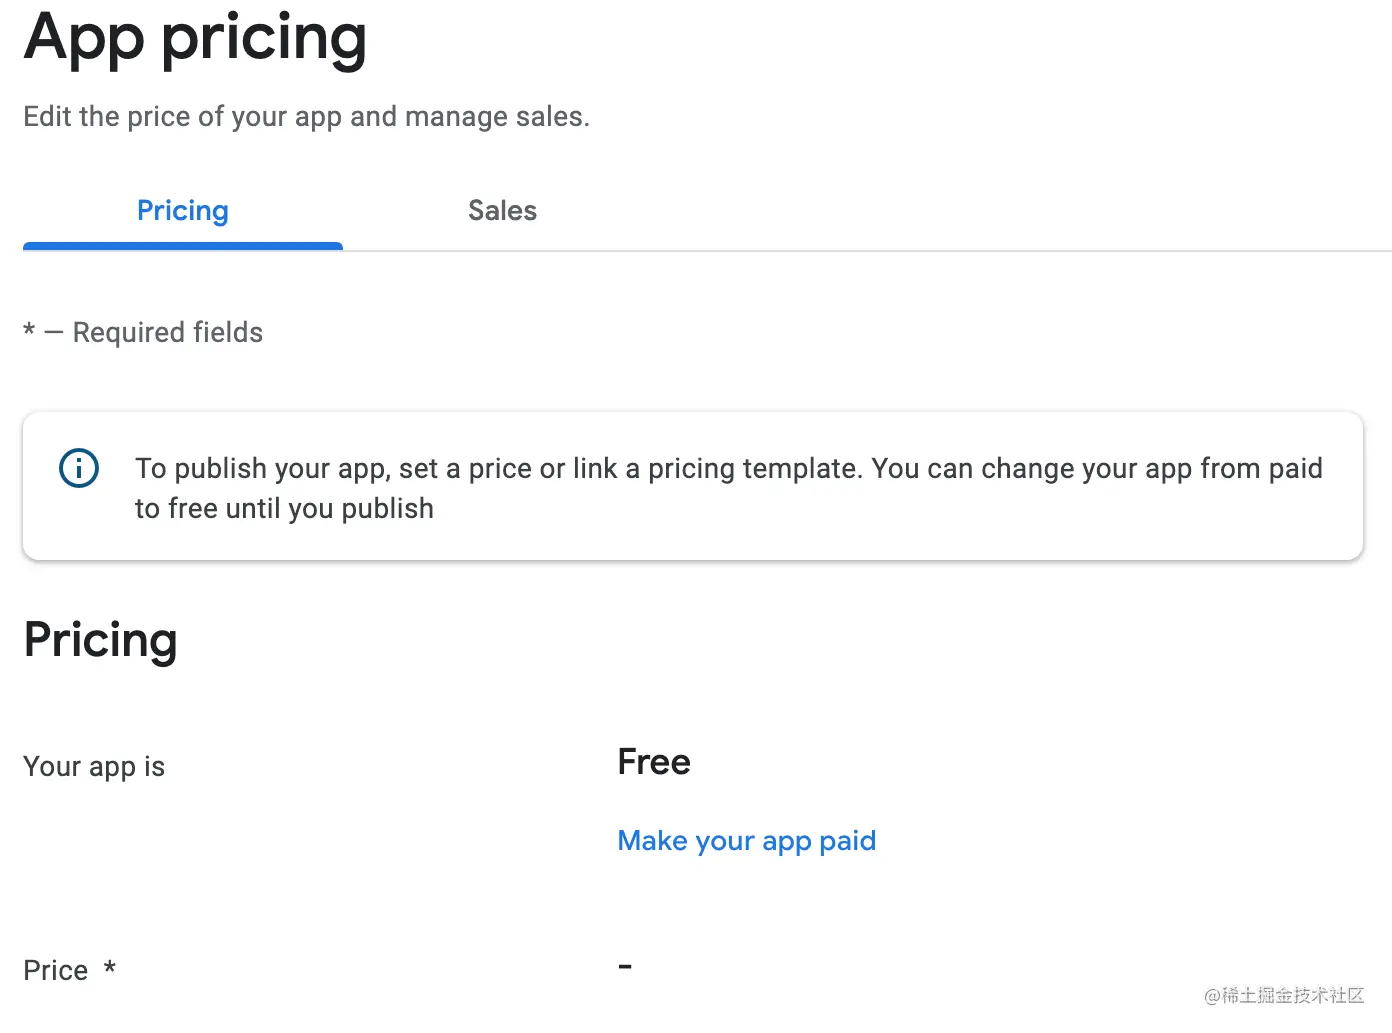Click the Pricing section heading
This screenshot has height=1033, width=1392.
click(100, 641)
